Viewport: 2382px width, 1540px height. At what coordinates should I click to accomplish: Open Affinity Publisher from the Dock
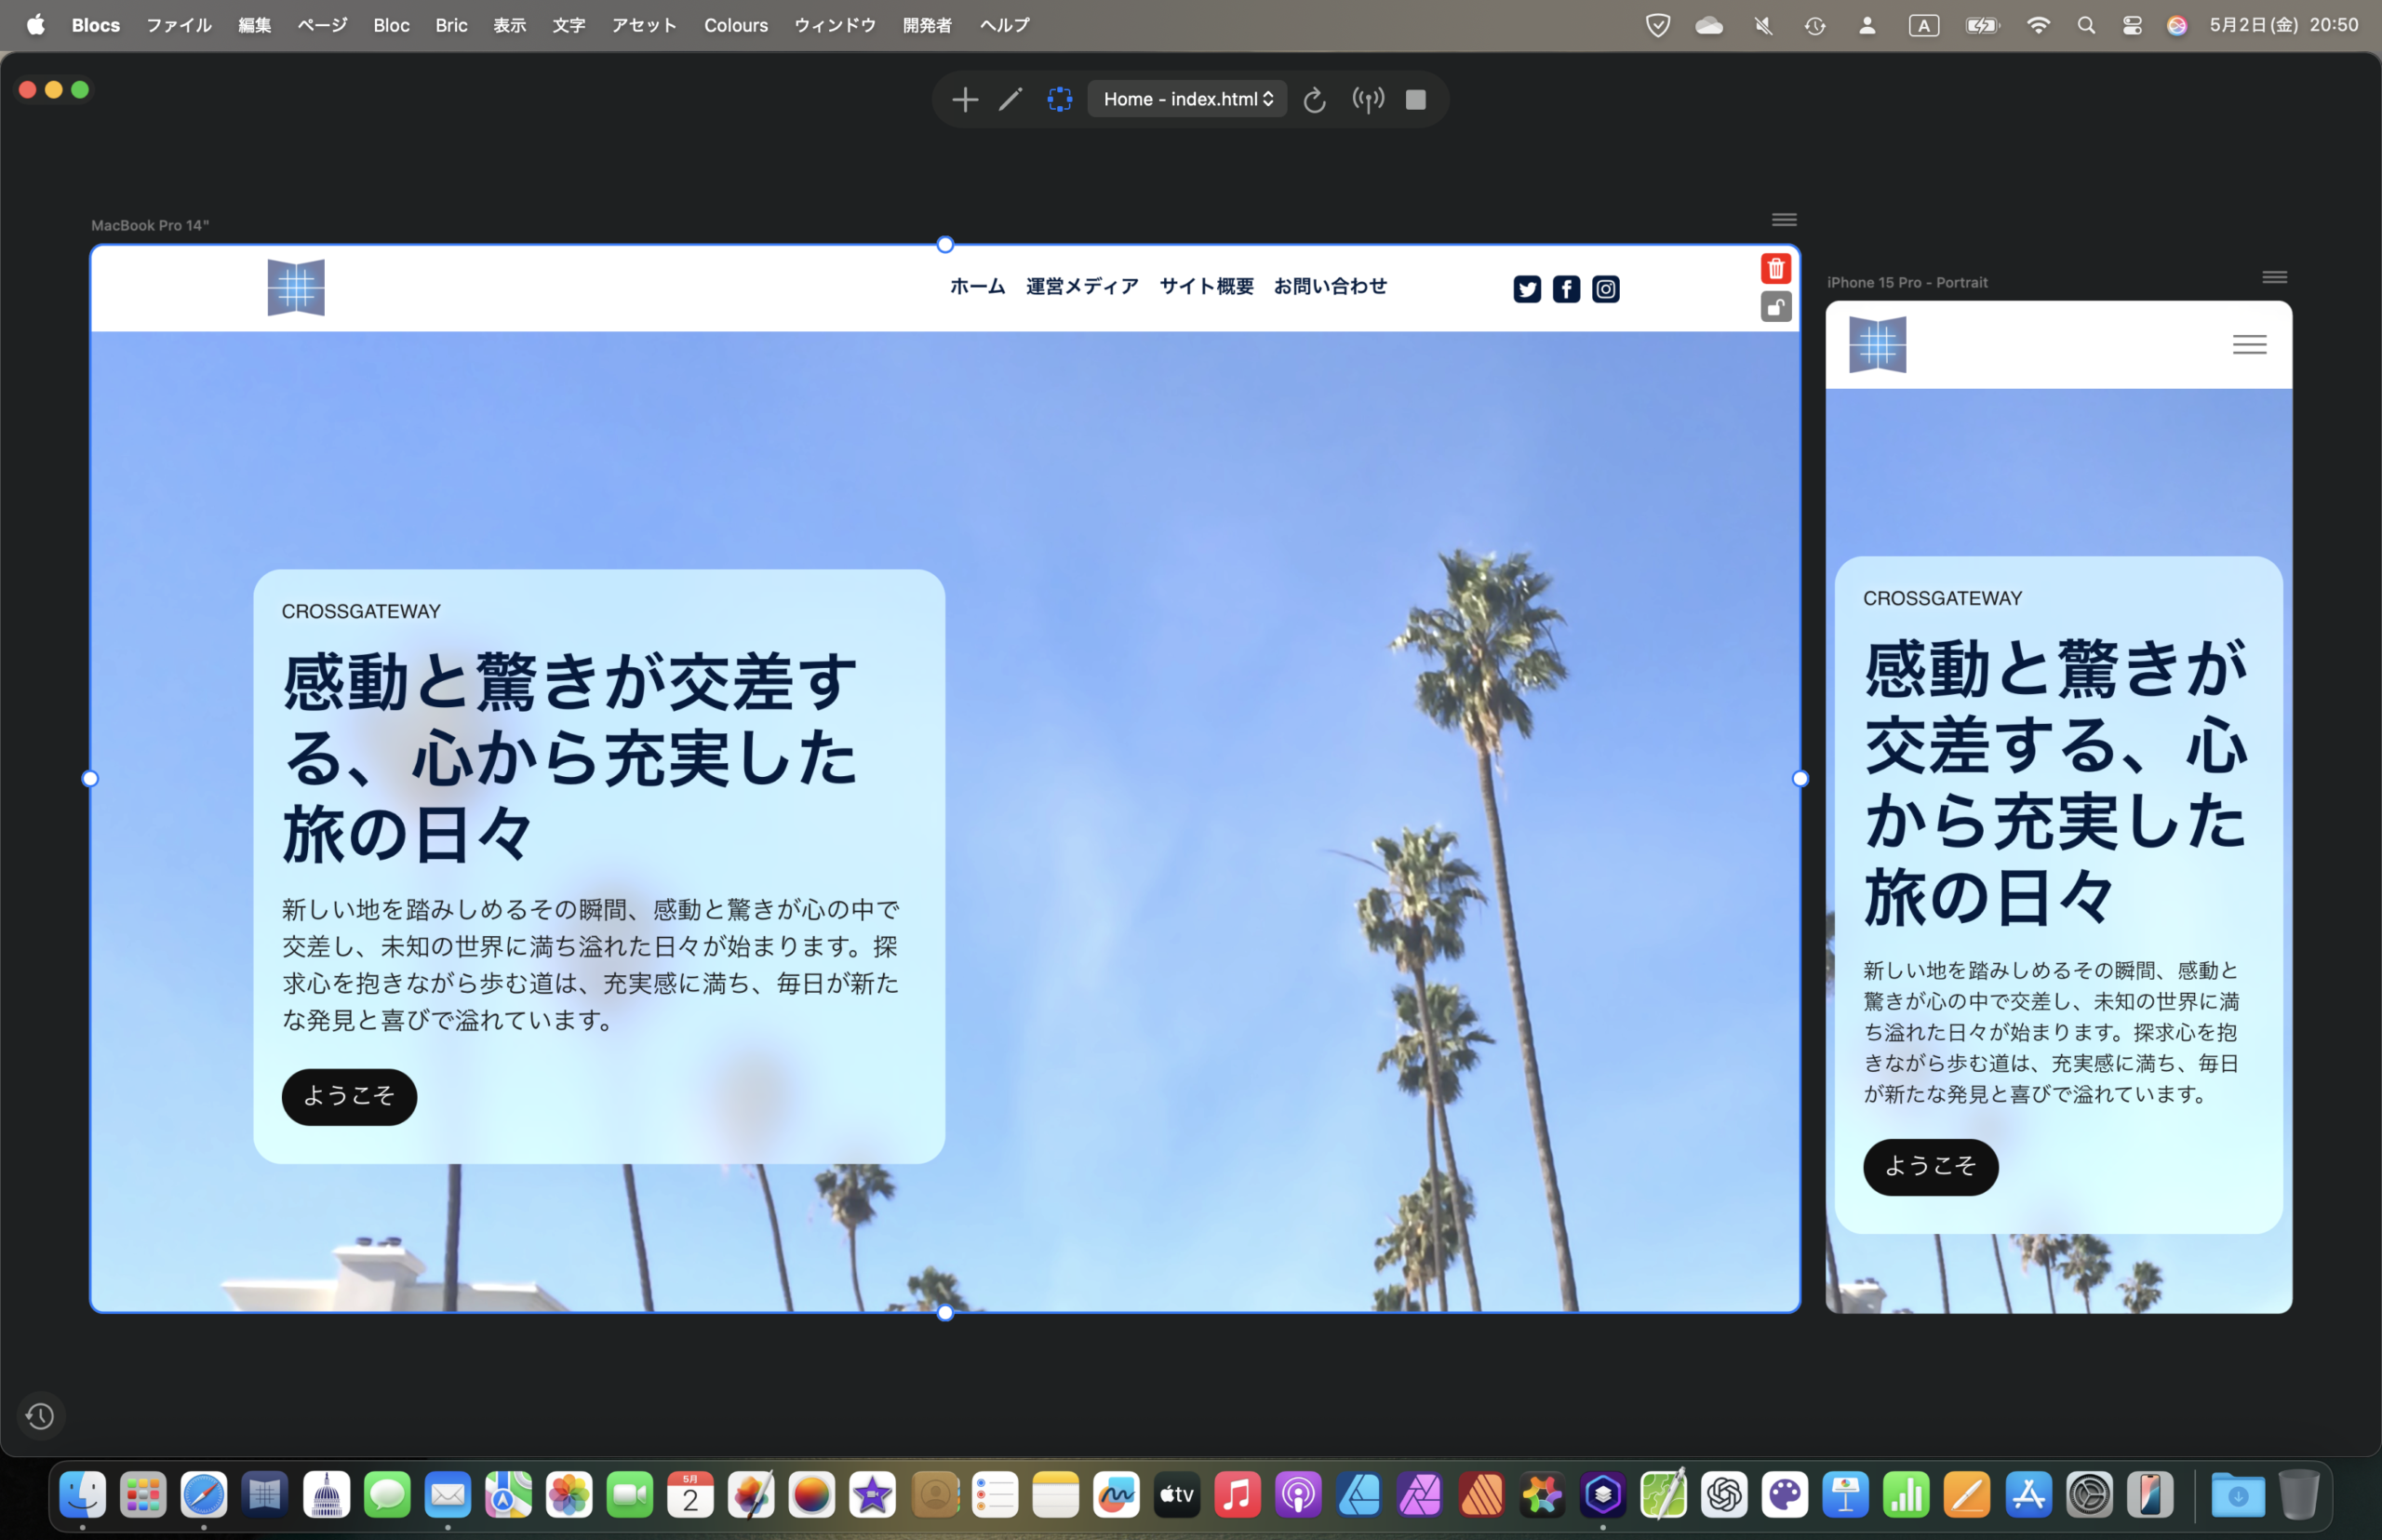(1481, 1495)
